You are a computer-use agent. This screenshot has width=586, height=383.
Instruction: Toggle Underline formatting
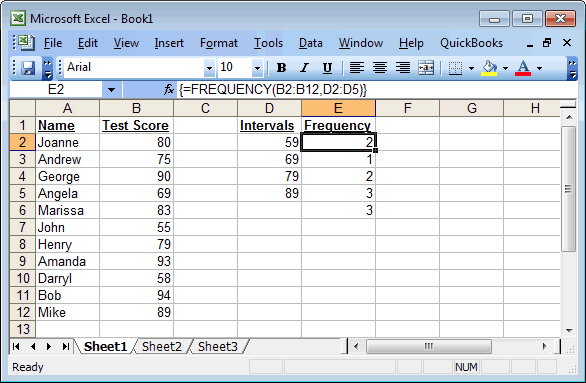point(327,68)
